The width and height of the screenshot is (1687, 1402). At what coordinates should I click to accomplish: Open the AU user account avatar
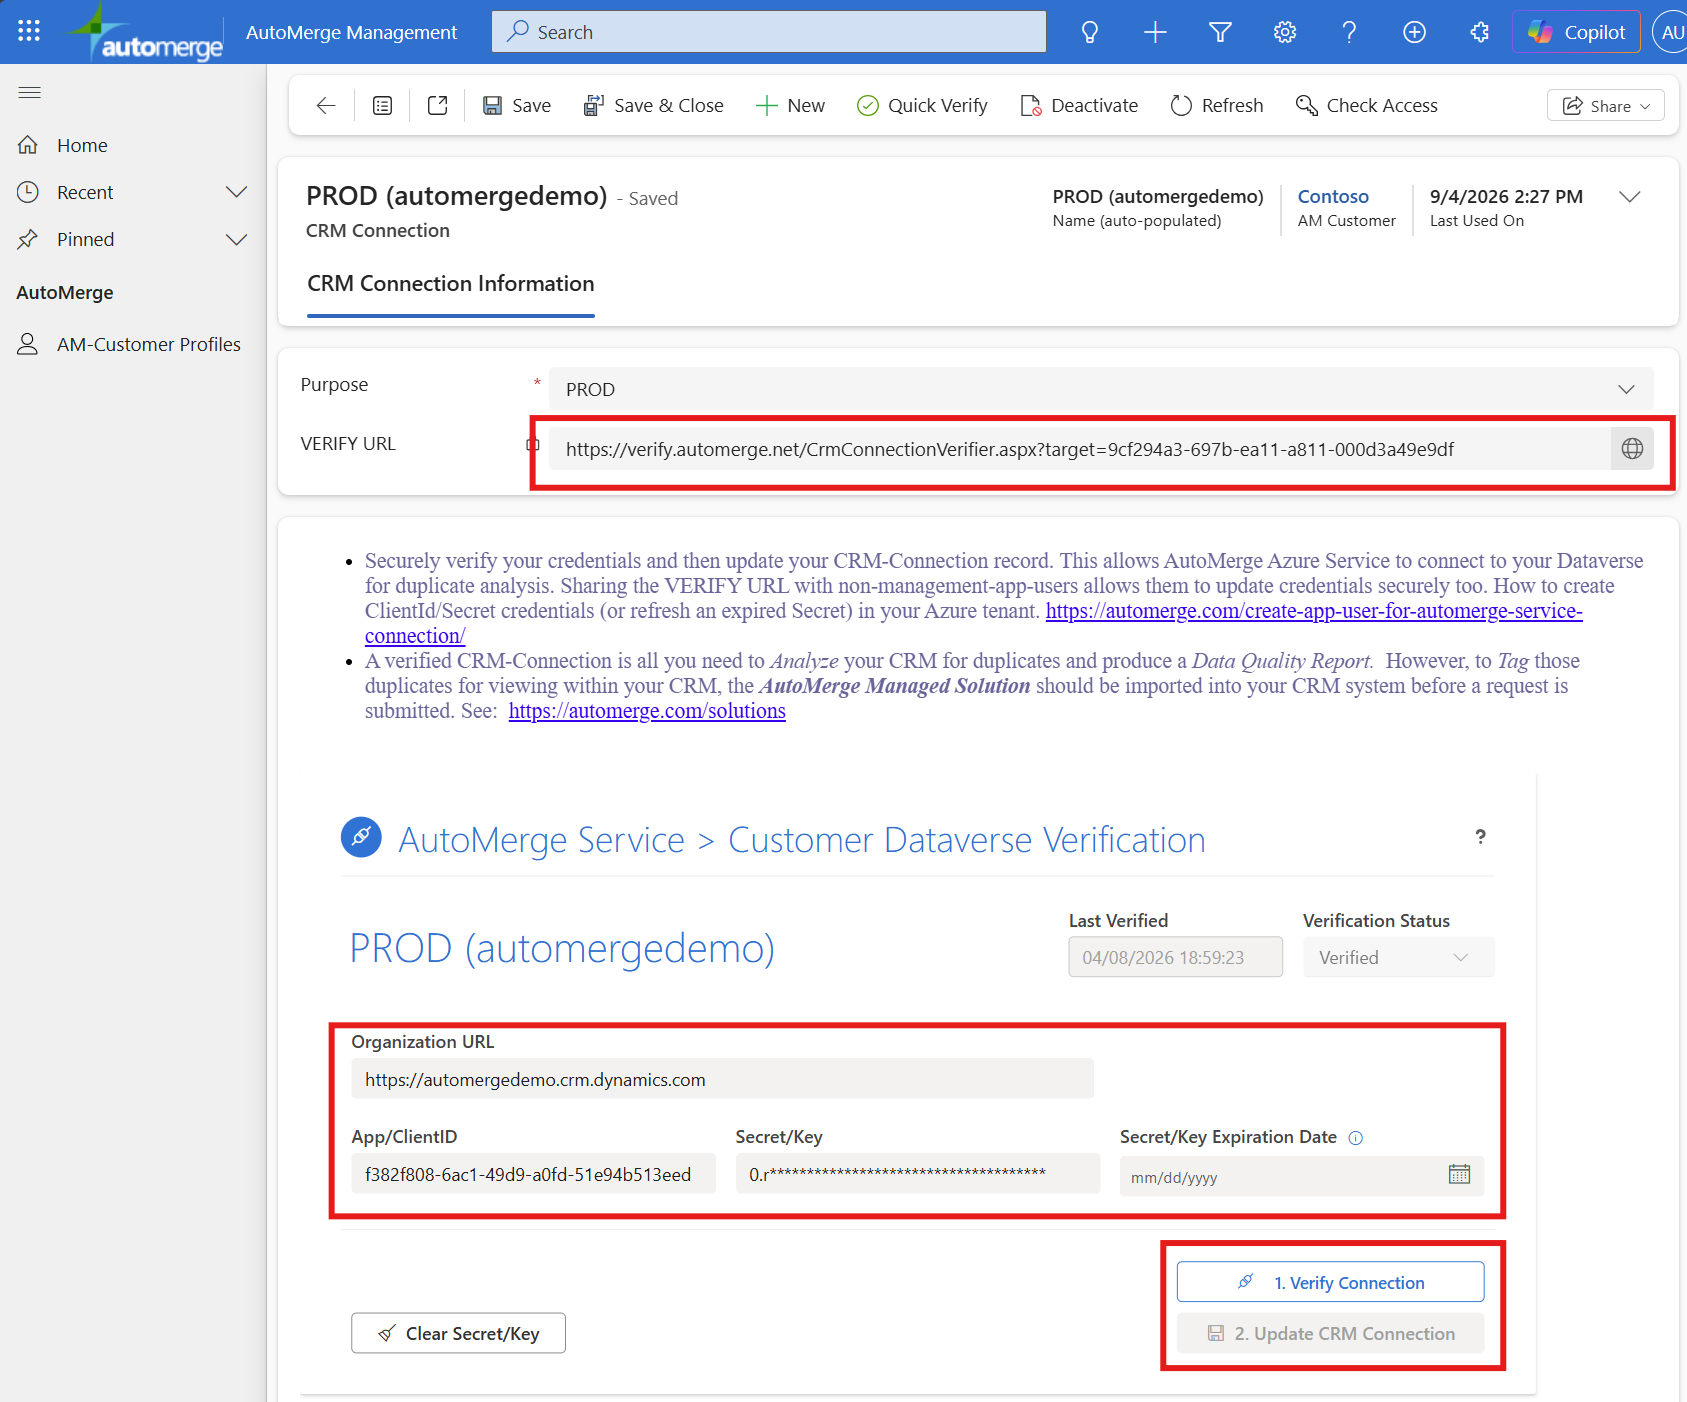point(1671,32)
